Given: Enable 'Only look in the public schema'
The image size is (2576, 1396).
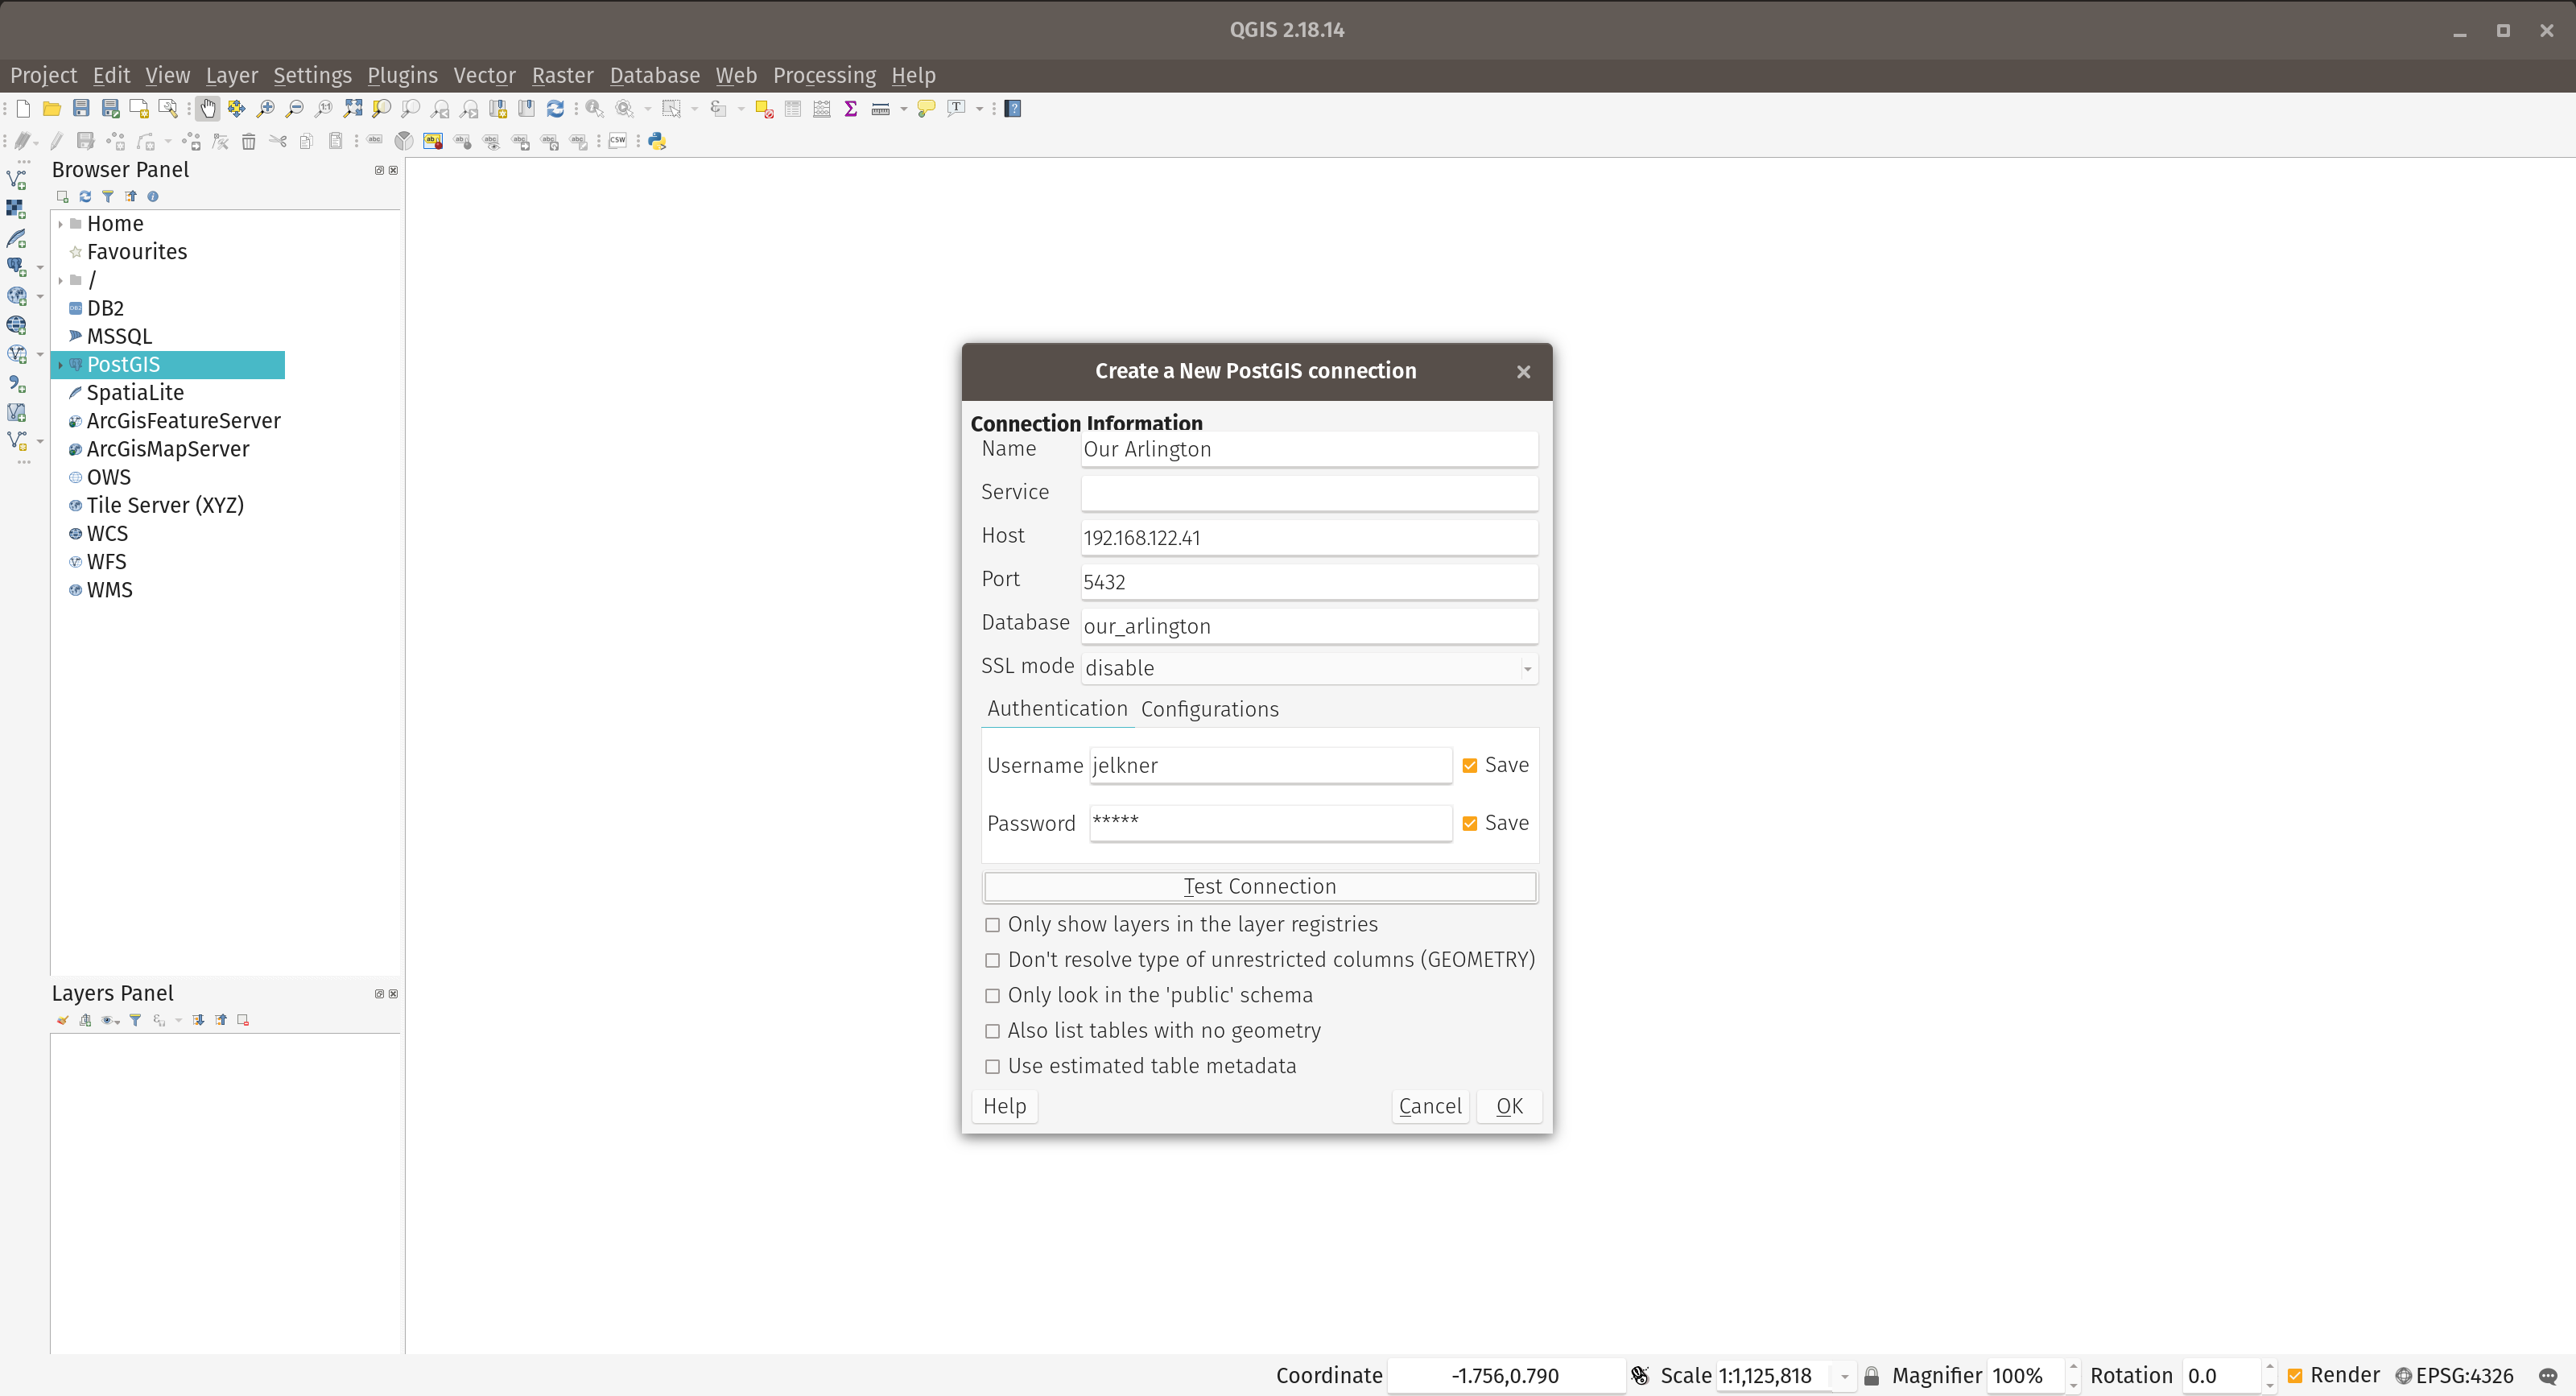Looking at the screenshot, I should click(x=992, y=996).
